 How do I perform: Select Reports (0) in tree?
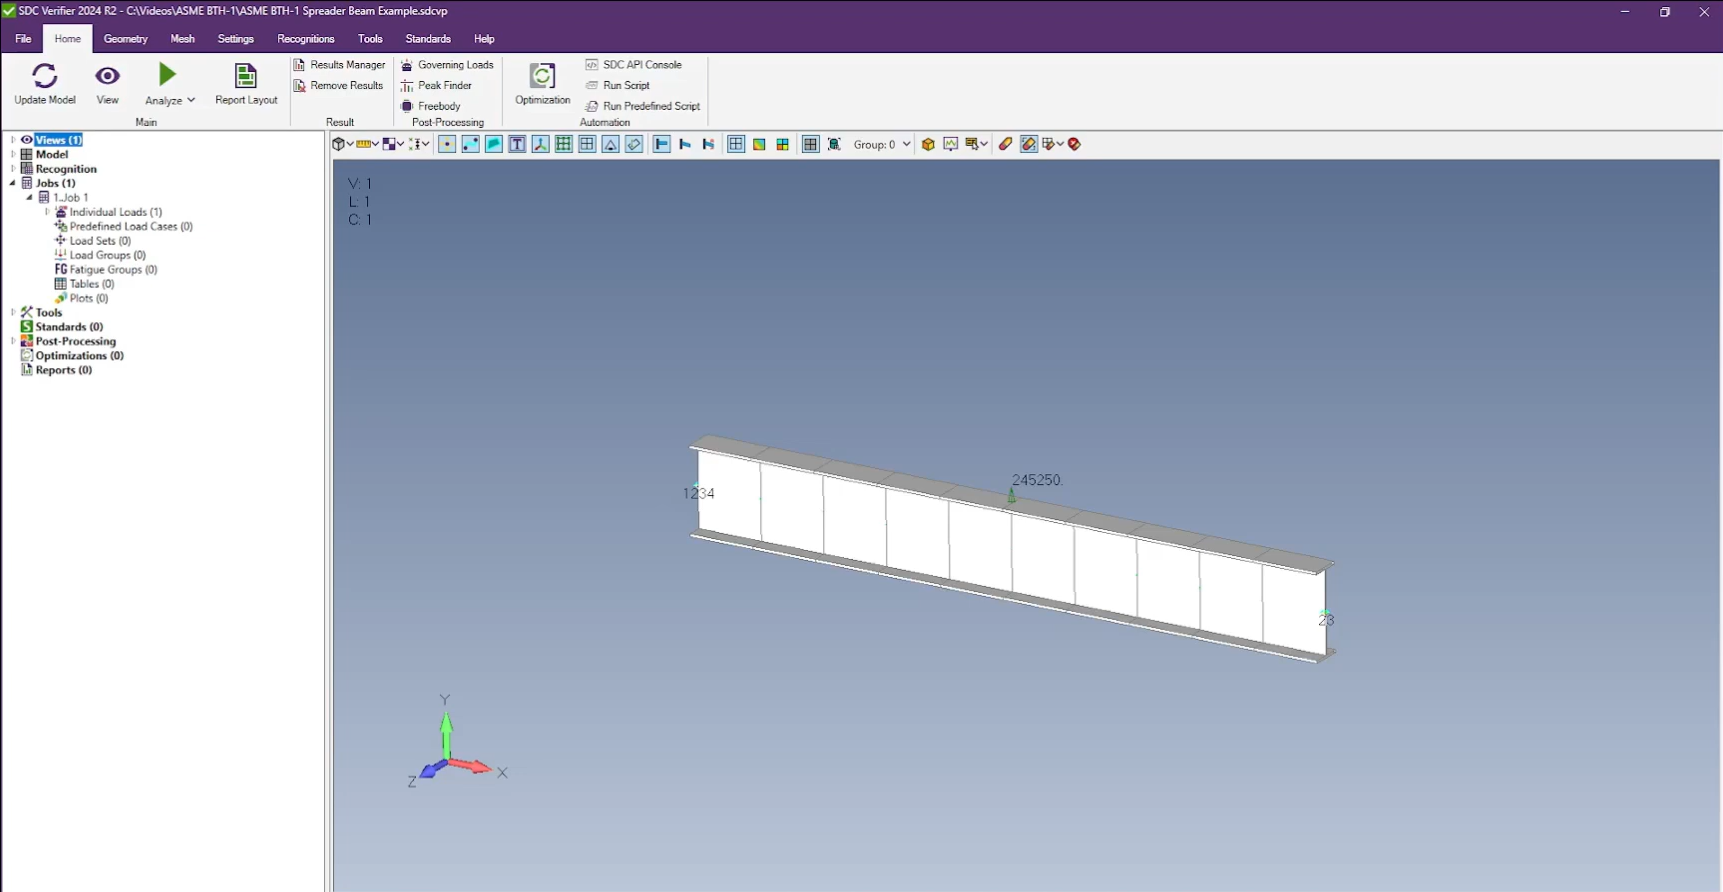tap(57, 370)
